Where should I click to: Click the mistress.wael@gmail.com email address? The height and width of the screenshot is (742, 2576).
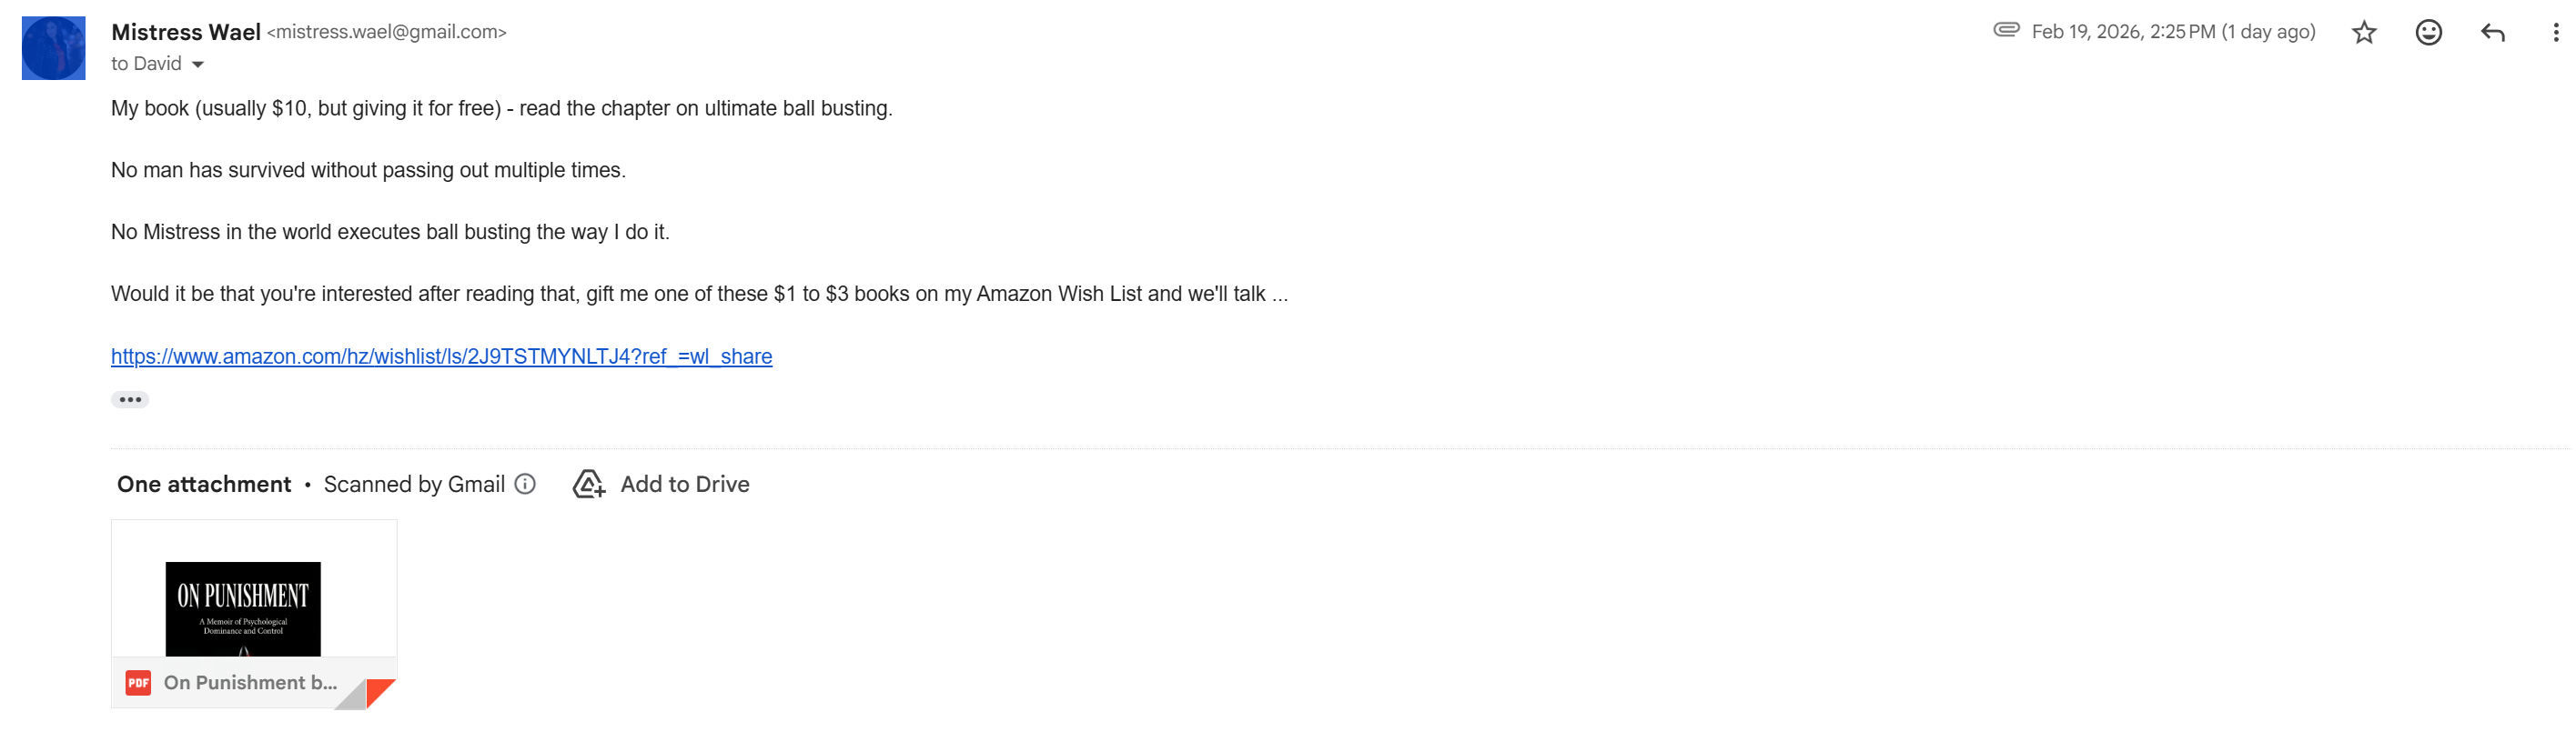pyautogui.click(x=387, y=32)
